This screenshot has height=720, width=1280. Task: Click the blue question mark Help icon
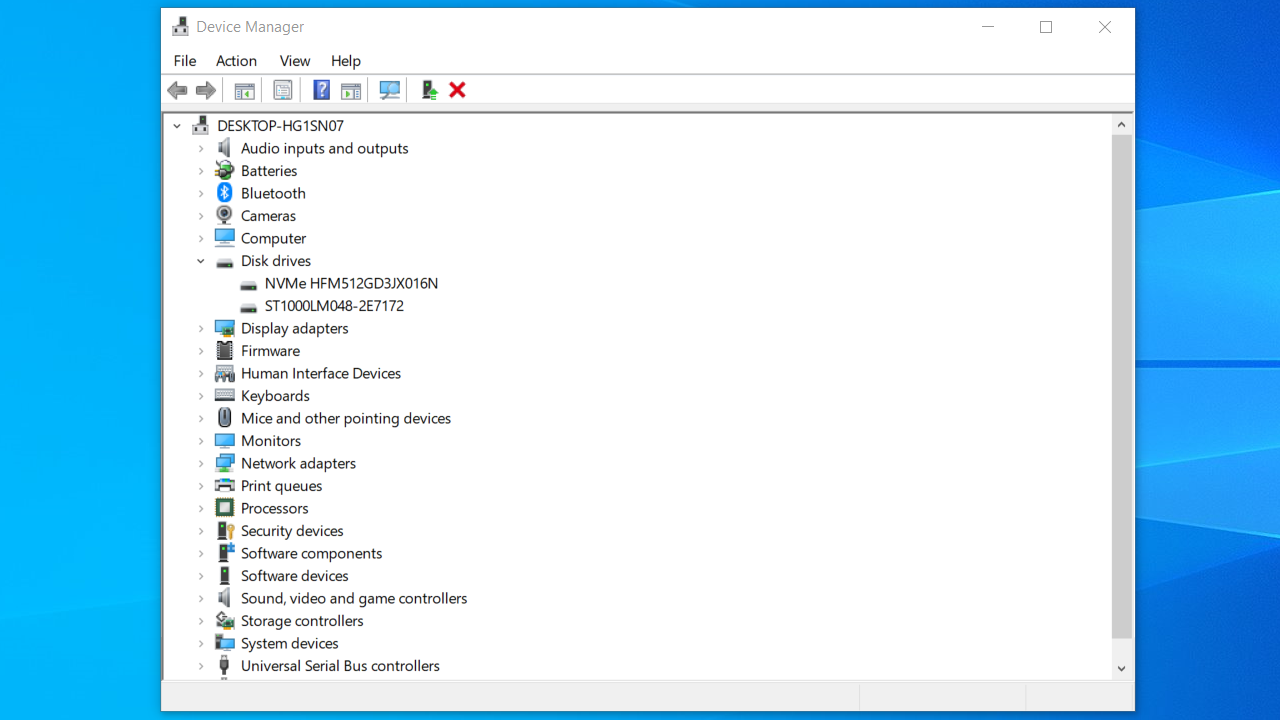(x=321, y=91)
